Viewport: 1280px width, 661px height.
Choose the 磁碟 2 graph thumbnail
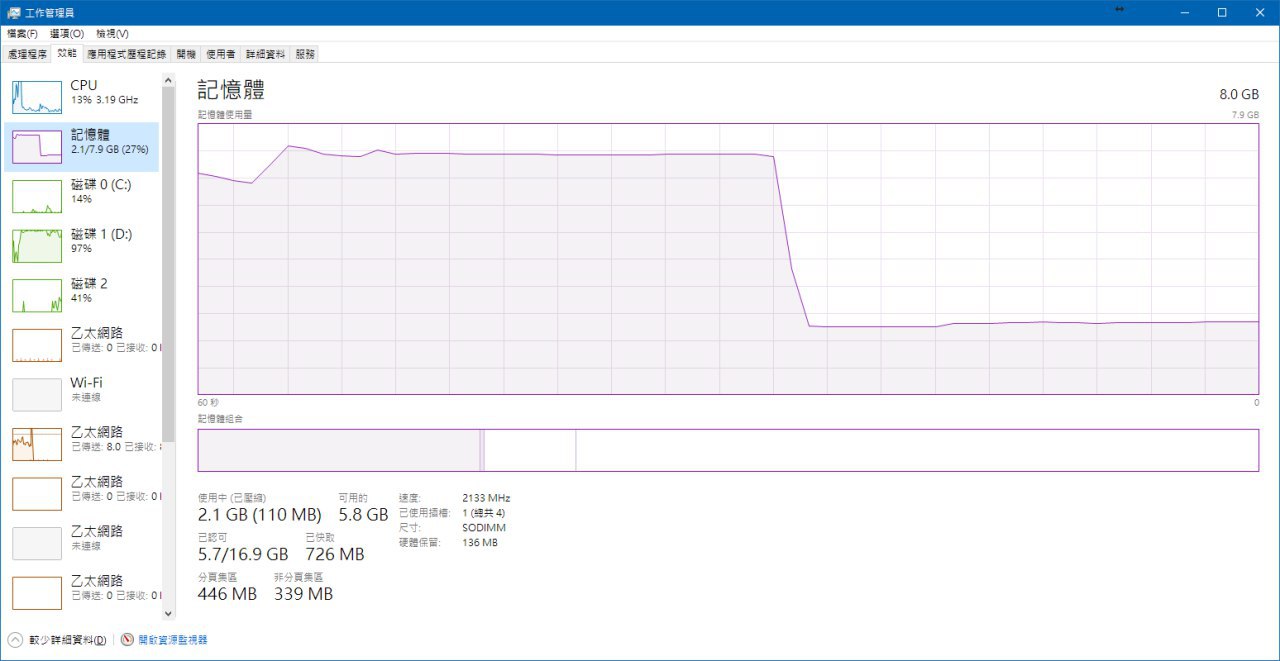(37, 295)
